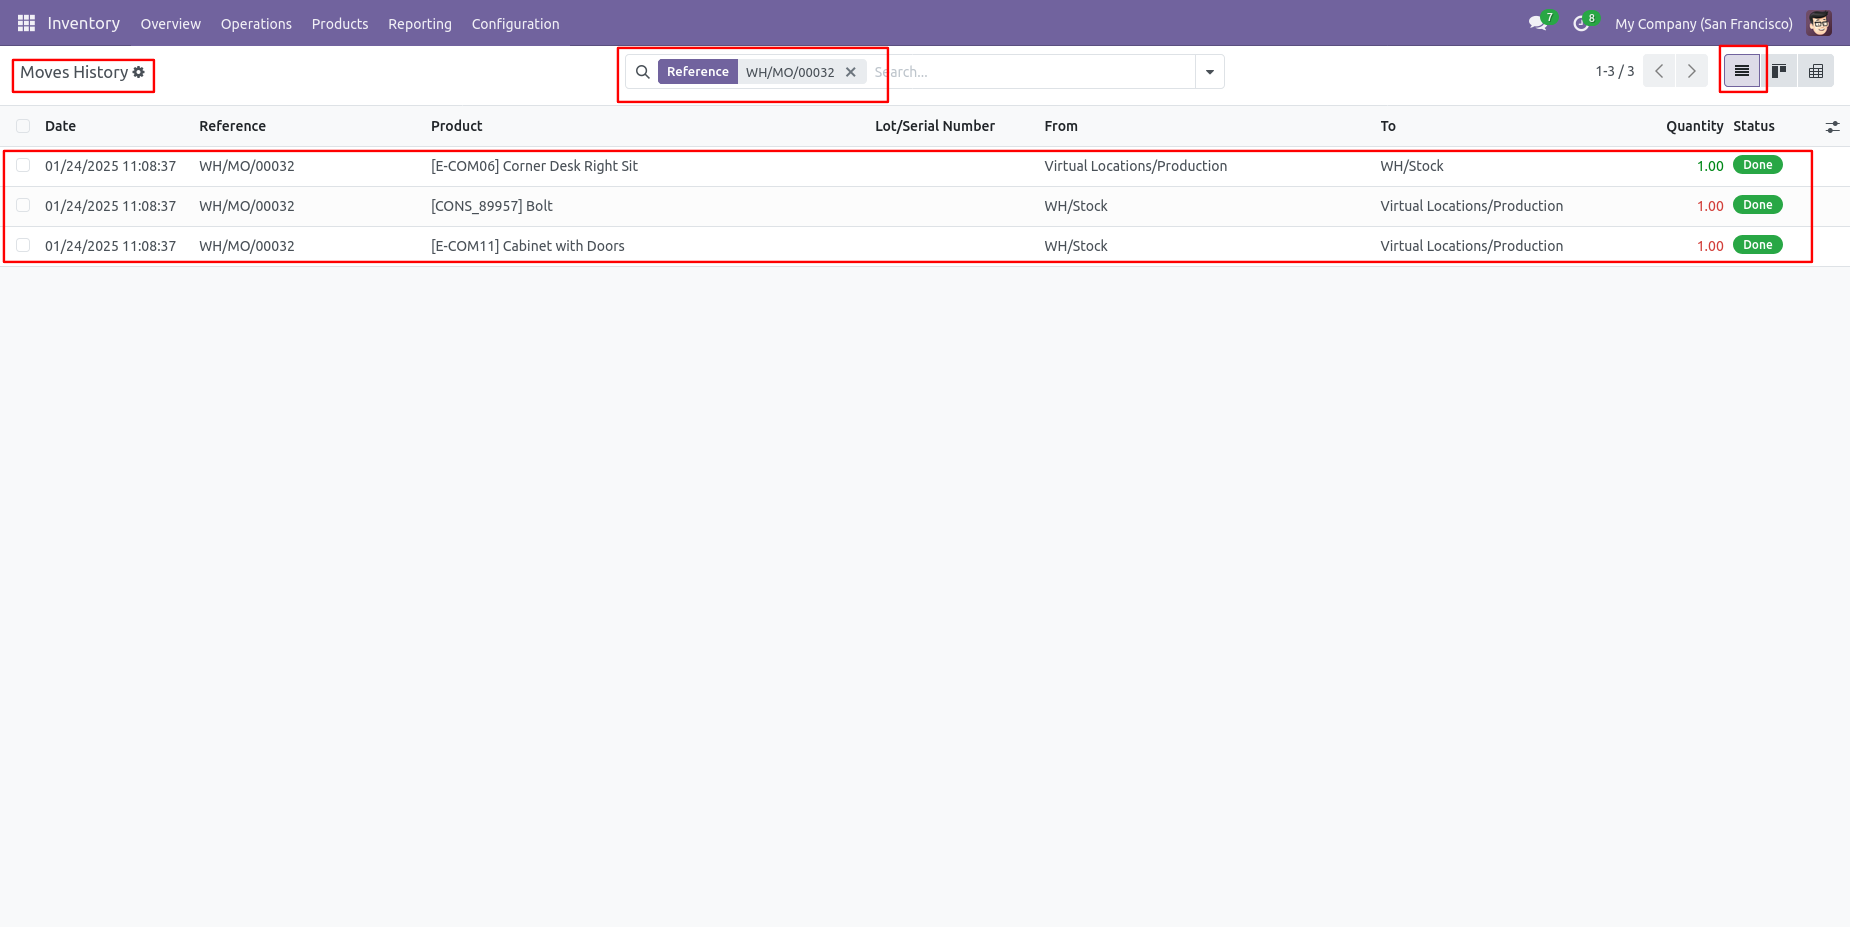Click Done status of Bolt row
The image size is (1850, 927).
tap(1757, 205)
